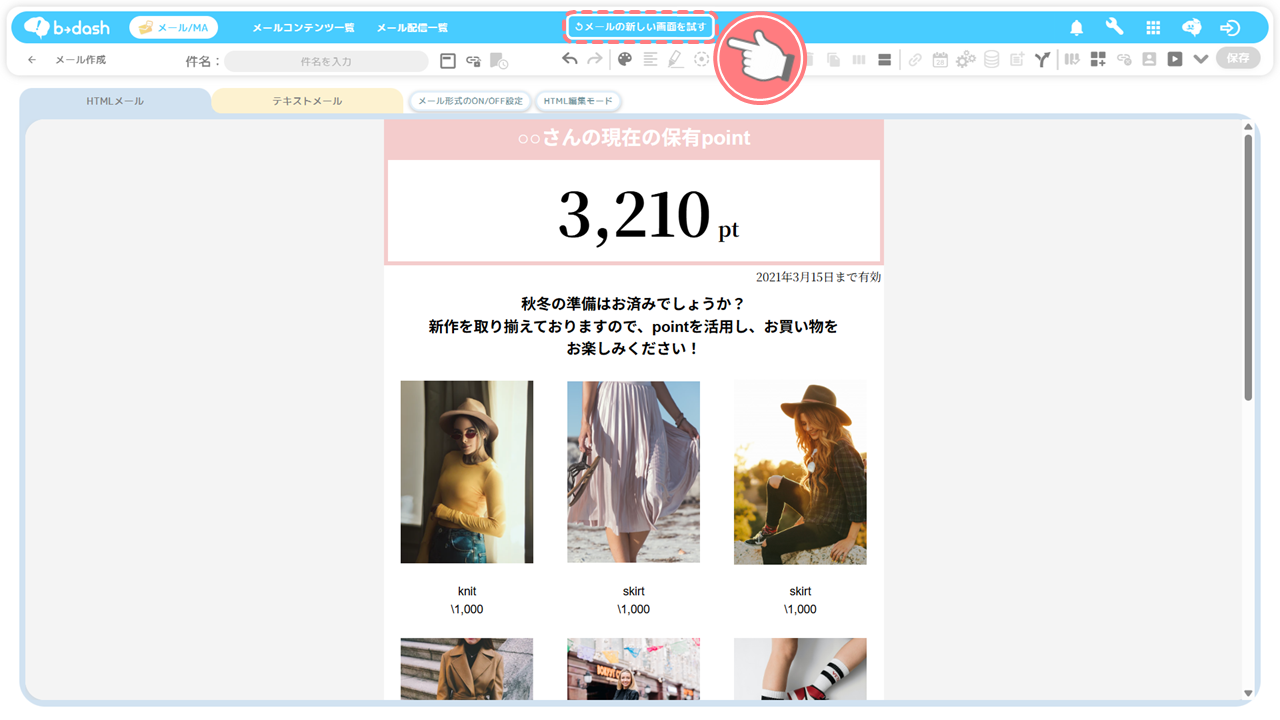The image size is (1280, 720).
Task: Open the wrench settings icon
Action: pyautogui.click(x=1114, y=28)
